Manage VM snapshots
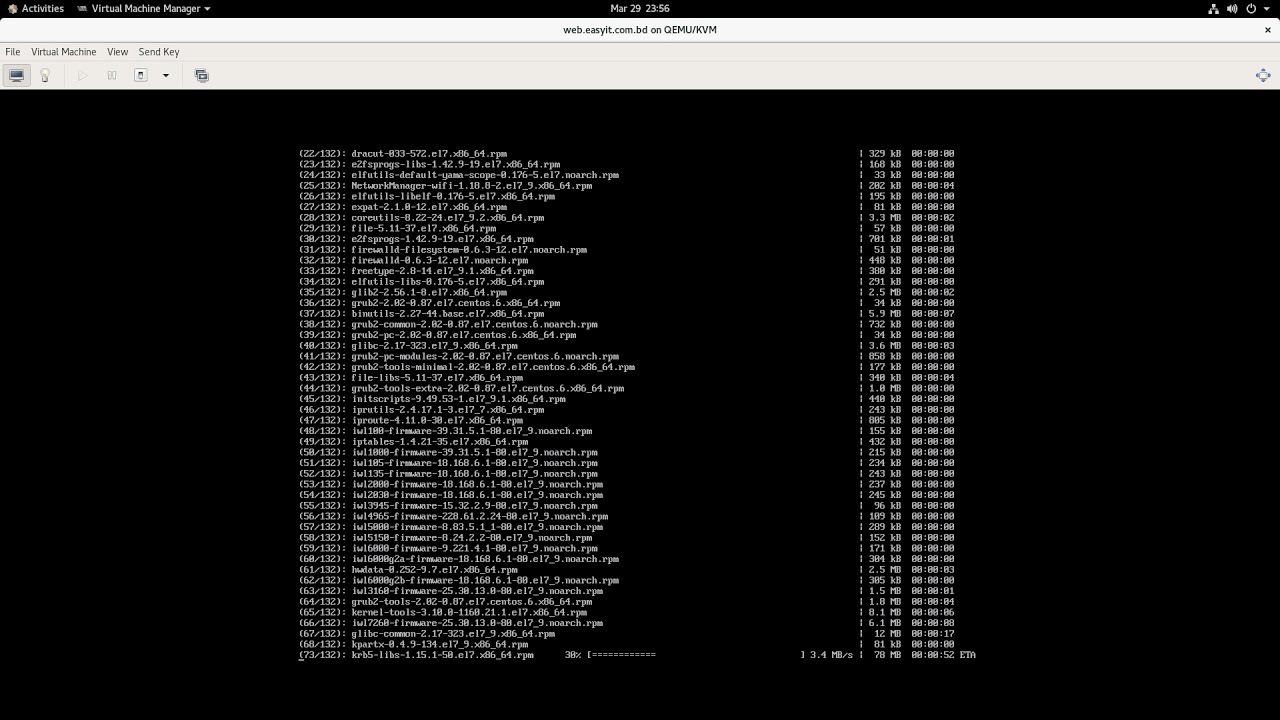 point(202,75)
